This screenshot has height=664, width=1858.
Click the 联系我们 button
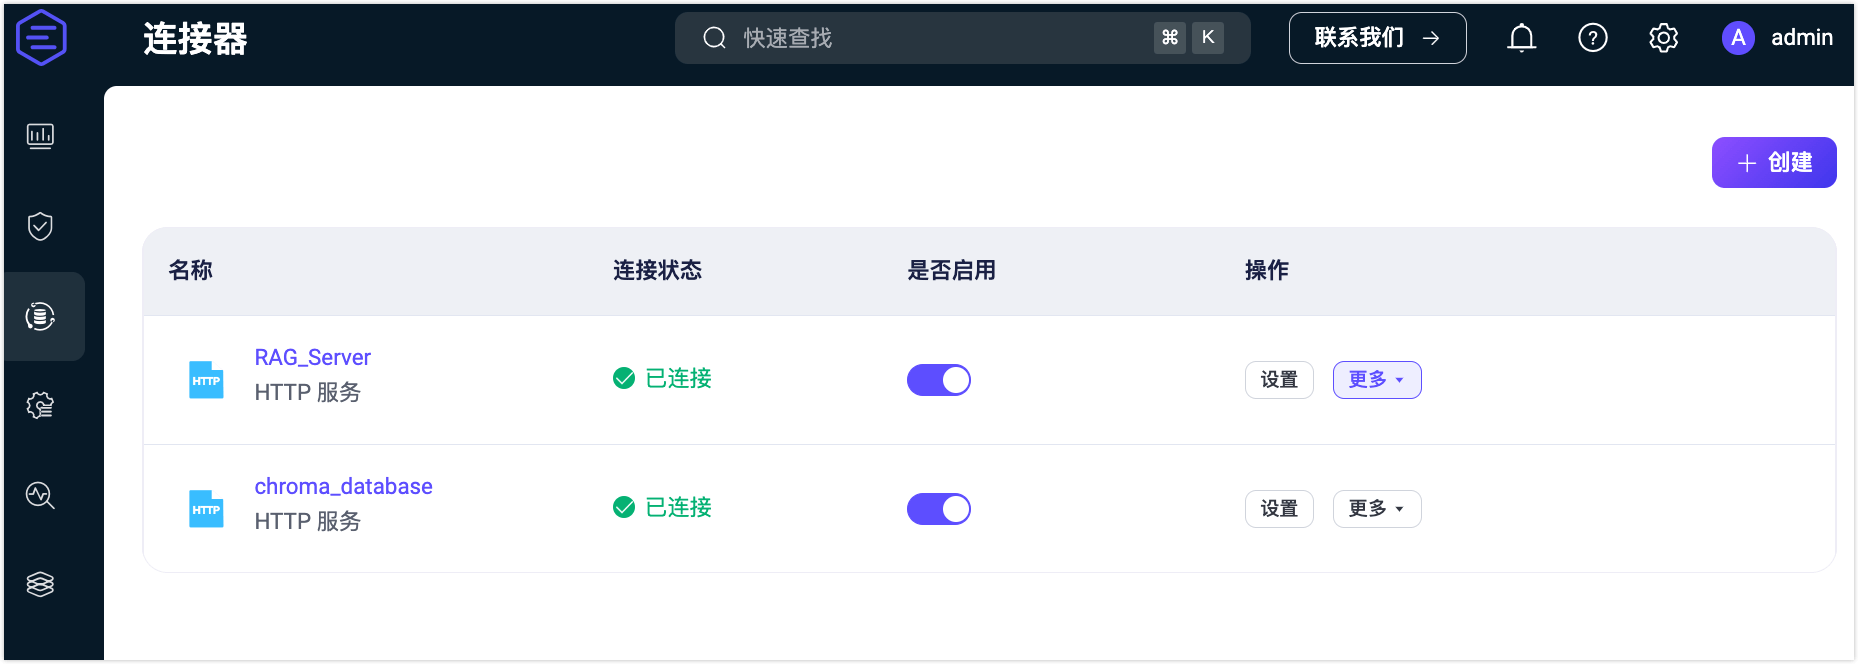click(x=1376, y=38)
